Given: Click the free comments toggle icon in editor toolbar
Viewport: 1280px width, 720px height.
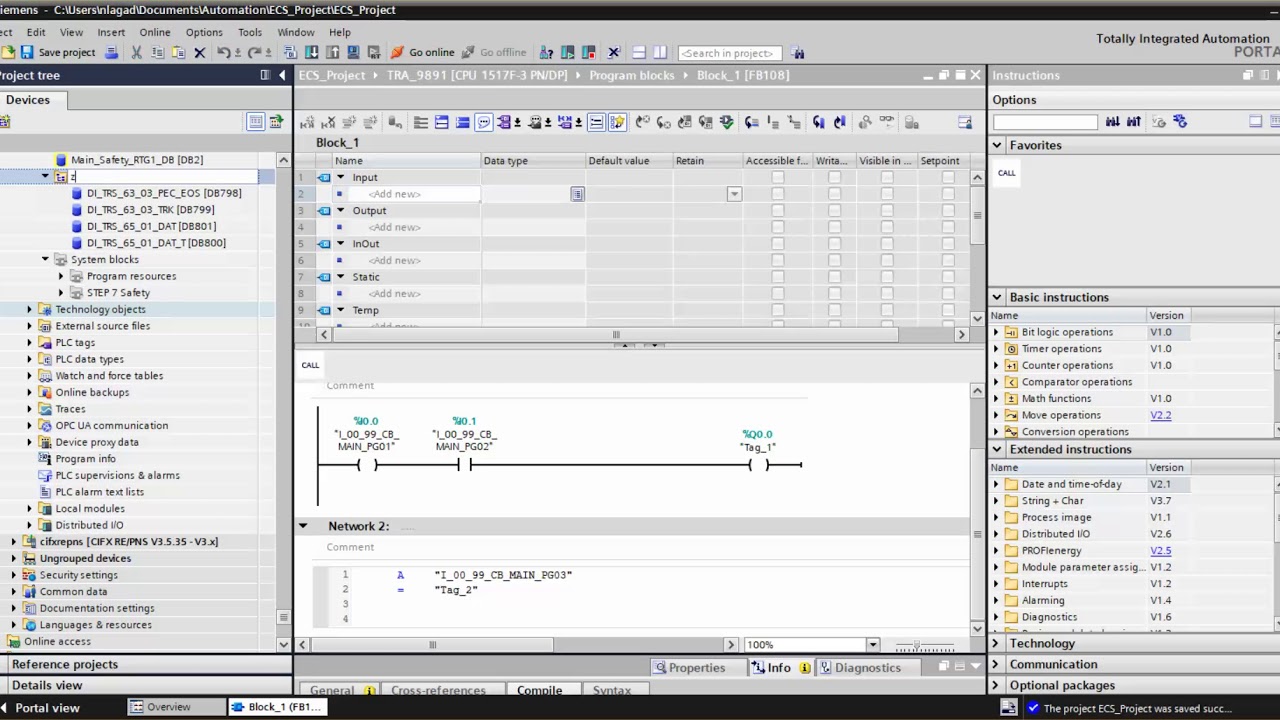Looking at the screenshot, I should (x=484, y=122).
